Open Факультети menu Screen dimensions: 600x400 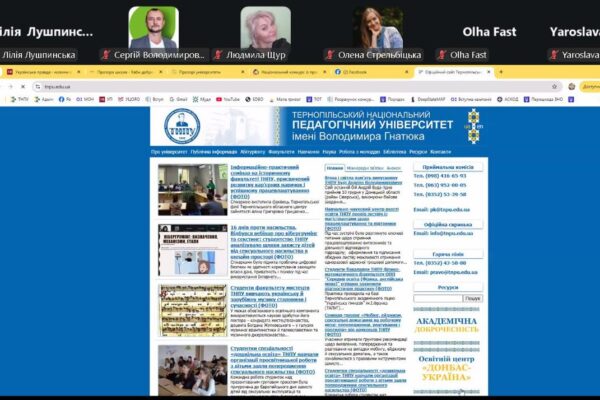(281, 152)
